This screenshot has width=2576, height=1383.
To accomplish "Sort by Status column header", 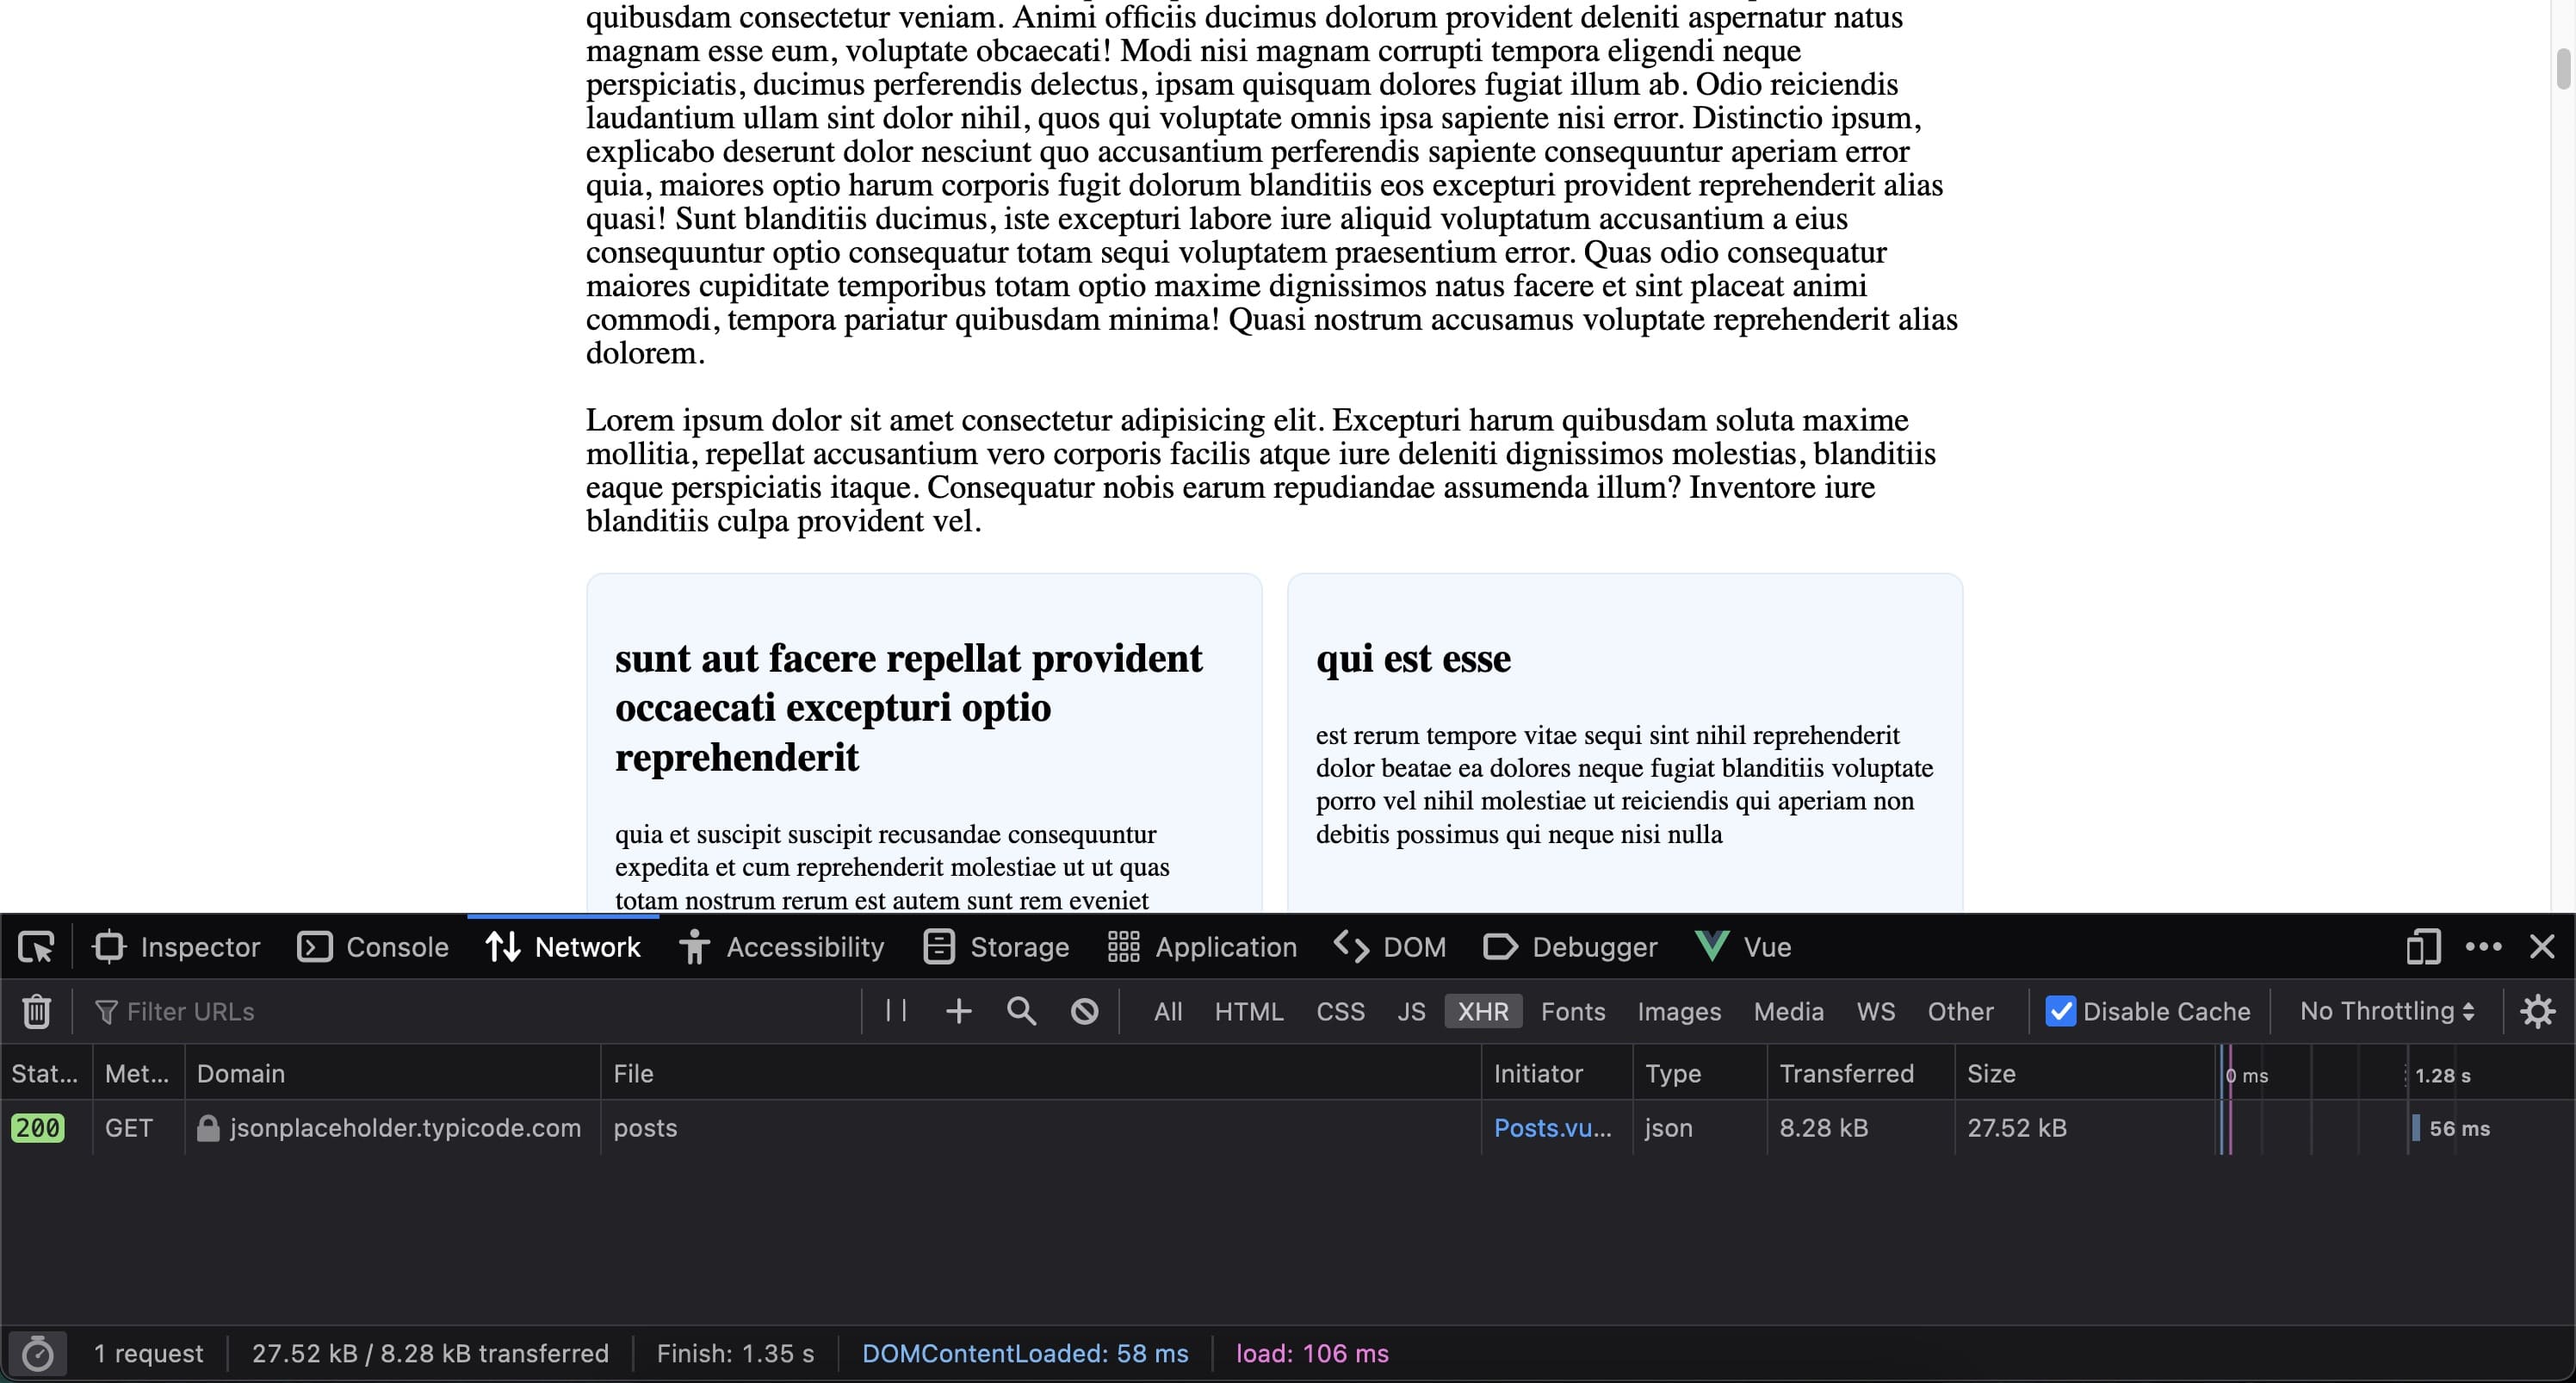I will pos(46,1073).
